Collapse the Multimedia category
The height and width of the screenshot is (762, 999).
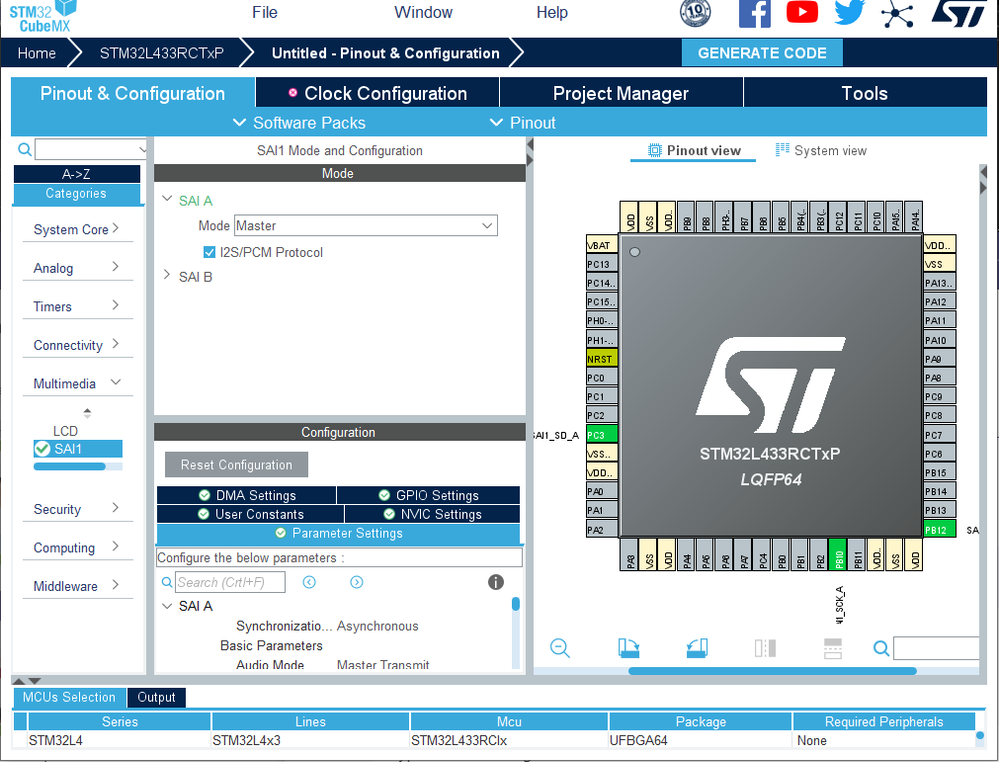tap(76, 383)
